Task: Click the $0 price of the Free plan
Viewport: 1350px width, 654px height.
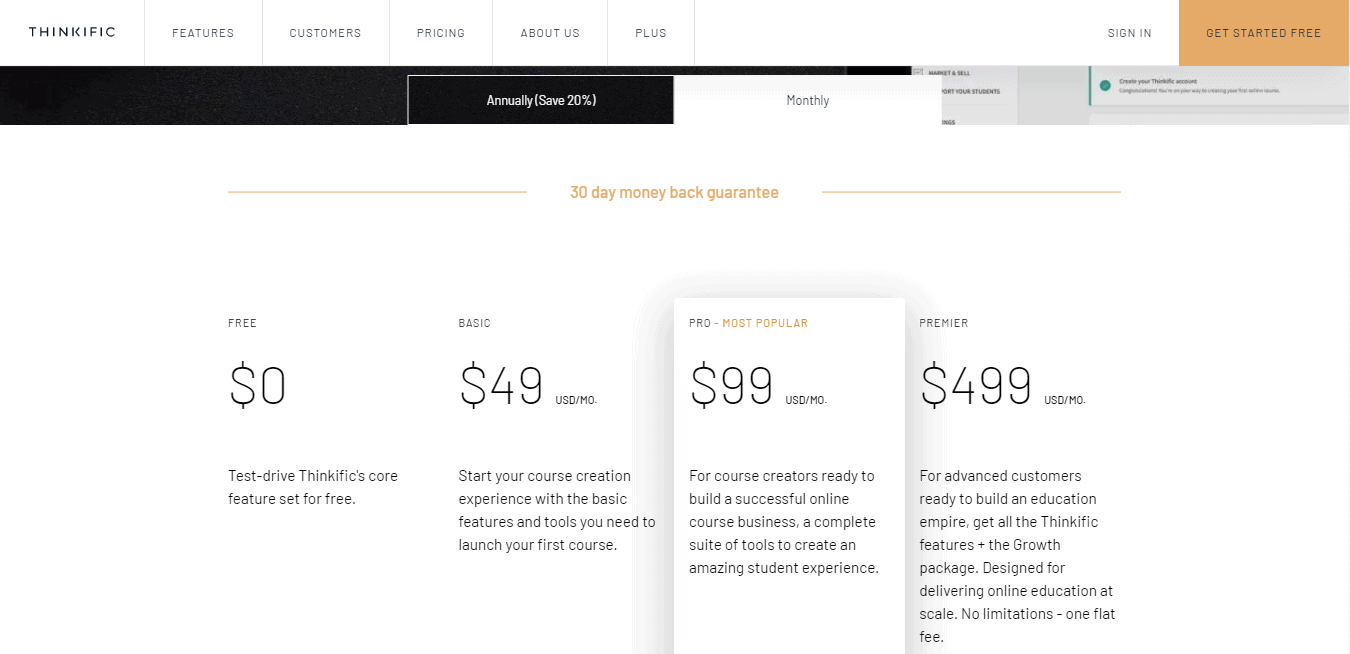Action: pos(258,386)
